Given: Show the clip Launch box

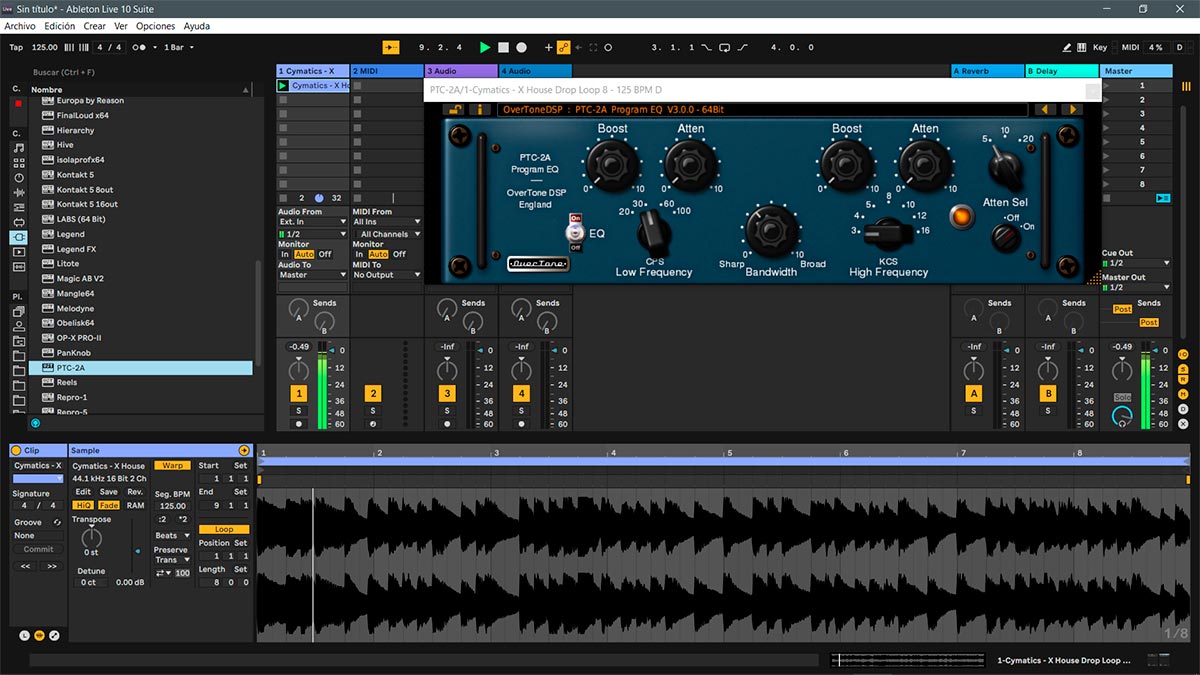Looking at the screenshot, I should (24, 637).
